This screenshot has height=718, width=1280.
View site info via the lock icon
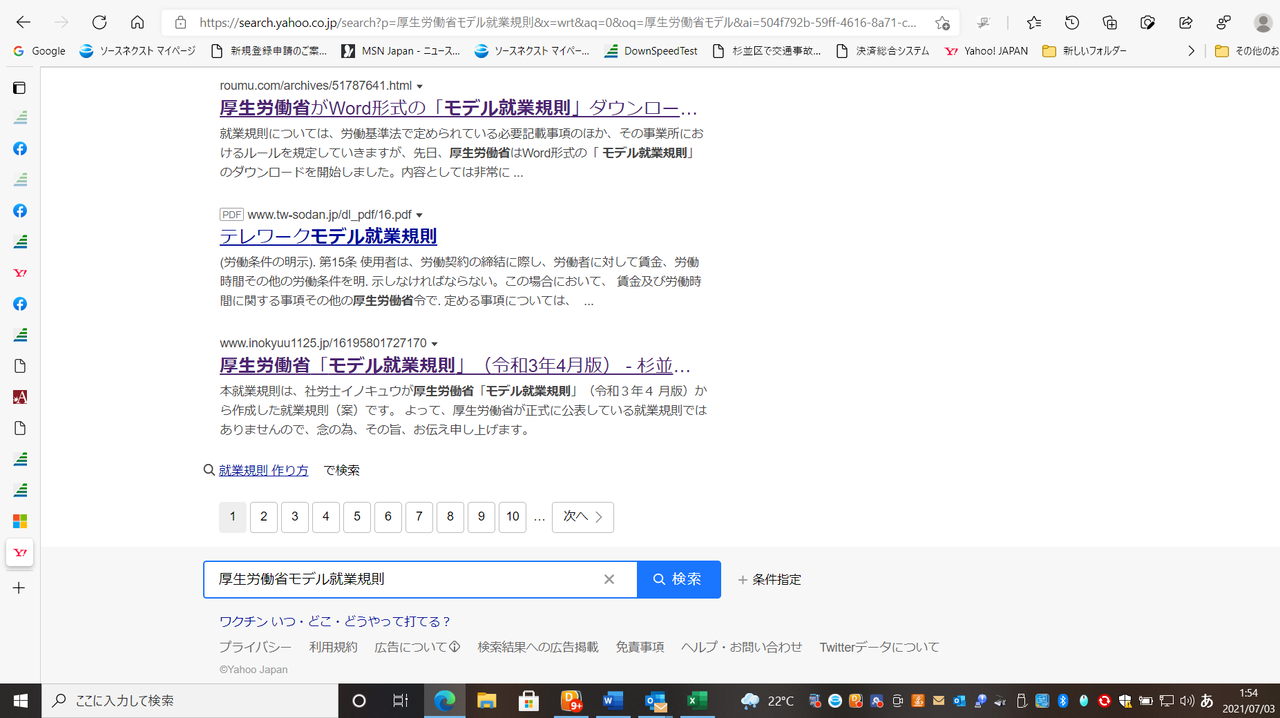(180, 22)
